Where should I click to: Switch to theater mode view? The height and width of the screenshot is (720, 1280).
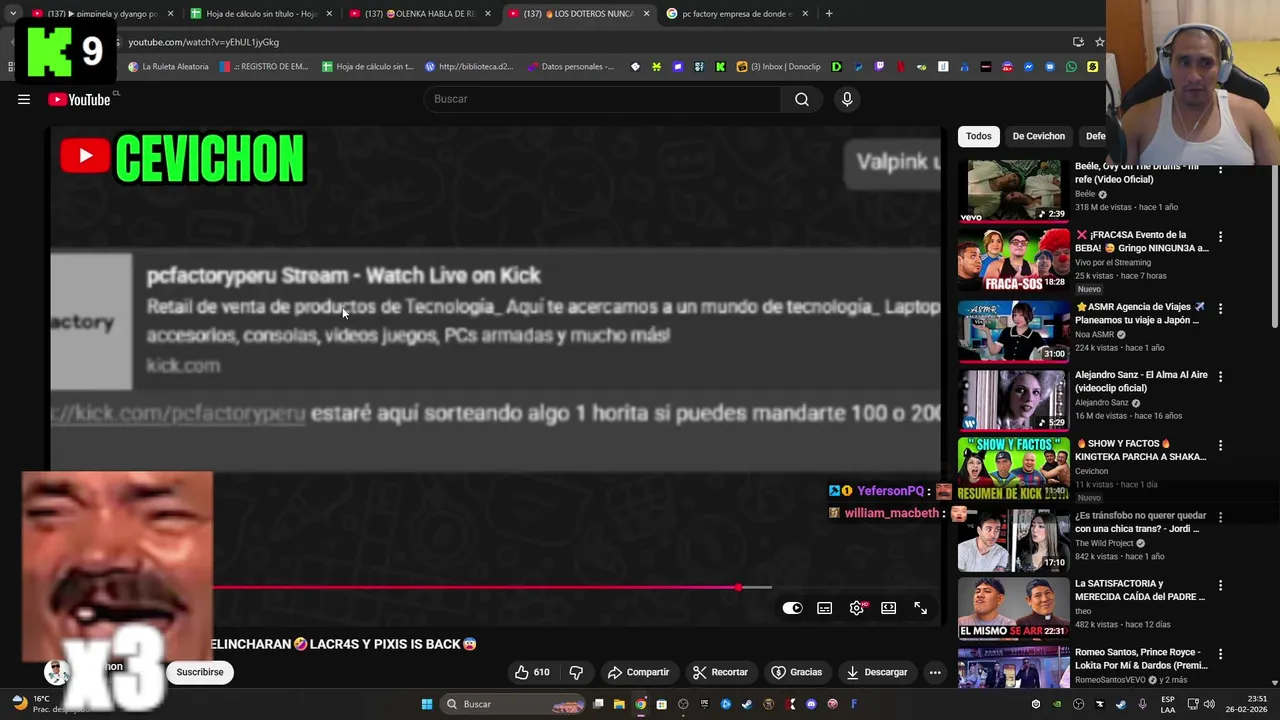pyautogui.click(x=888, y=608)
